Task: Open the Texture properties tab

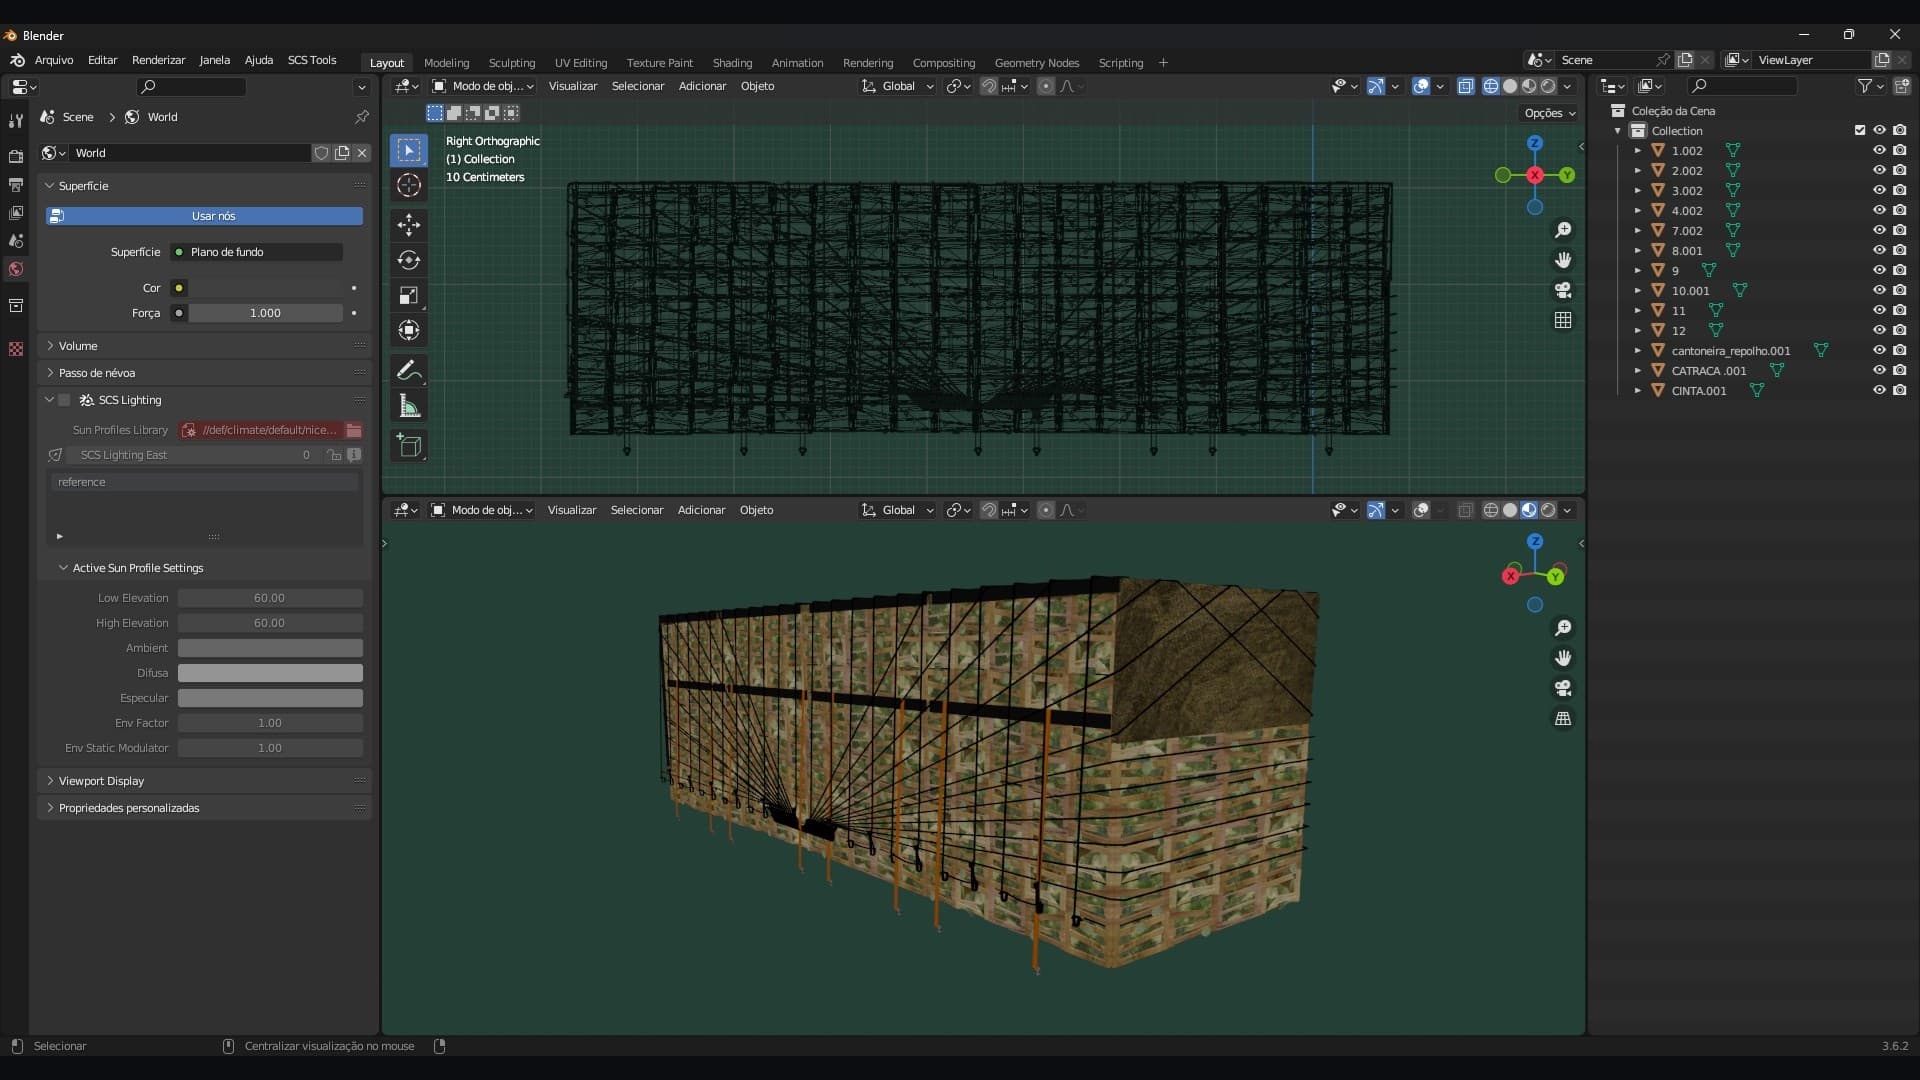Action: coord(15,349)
